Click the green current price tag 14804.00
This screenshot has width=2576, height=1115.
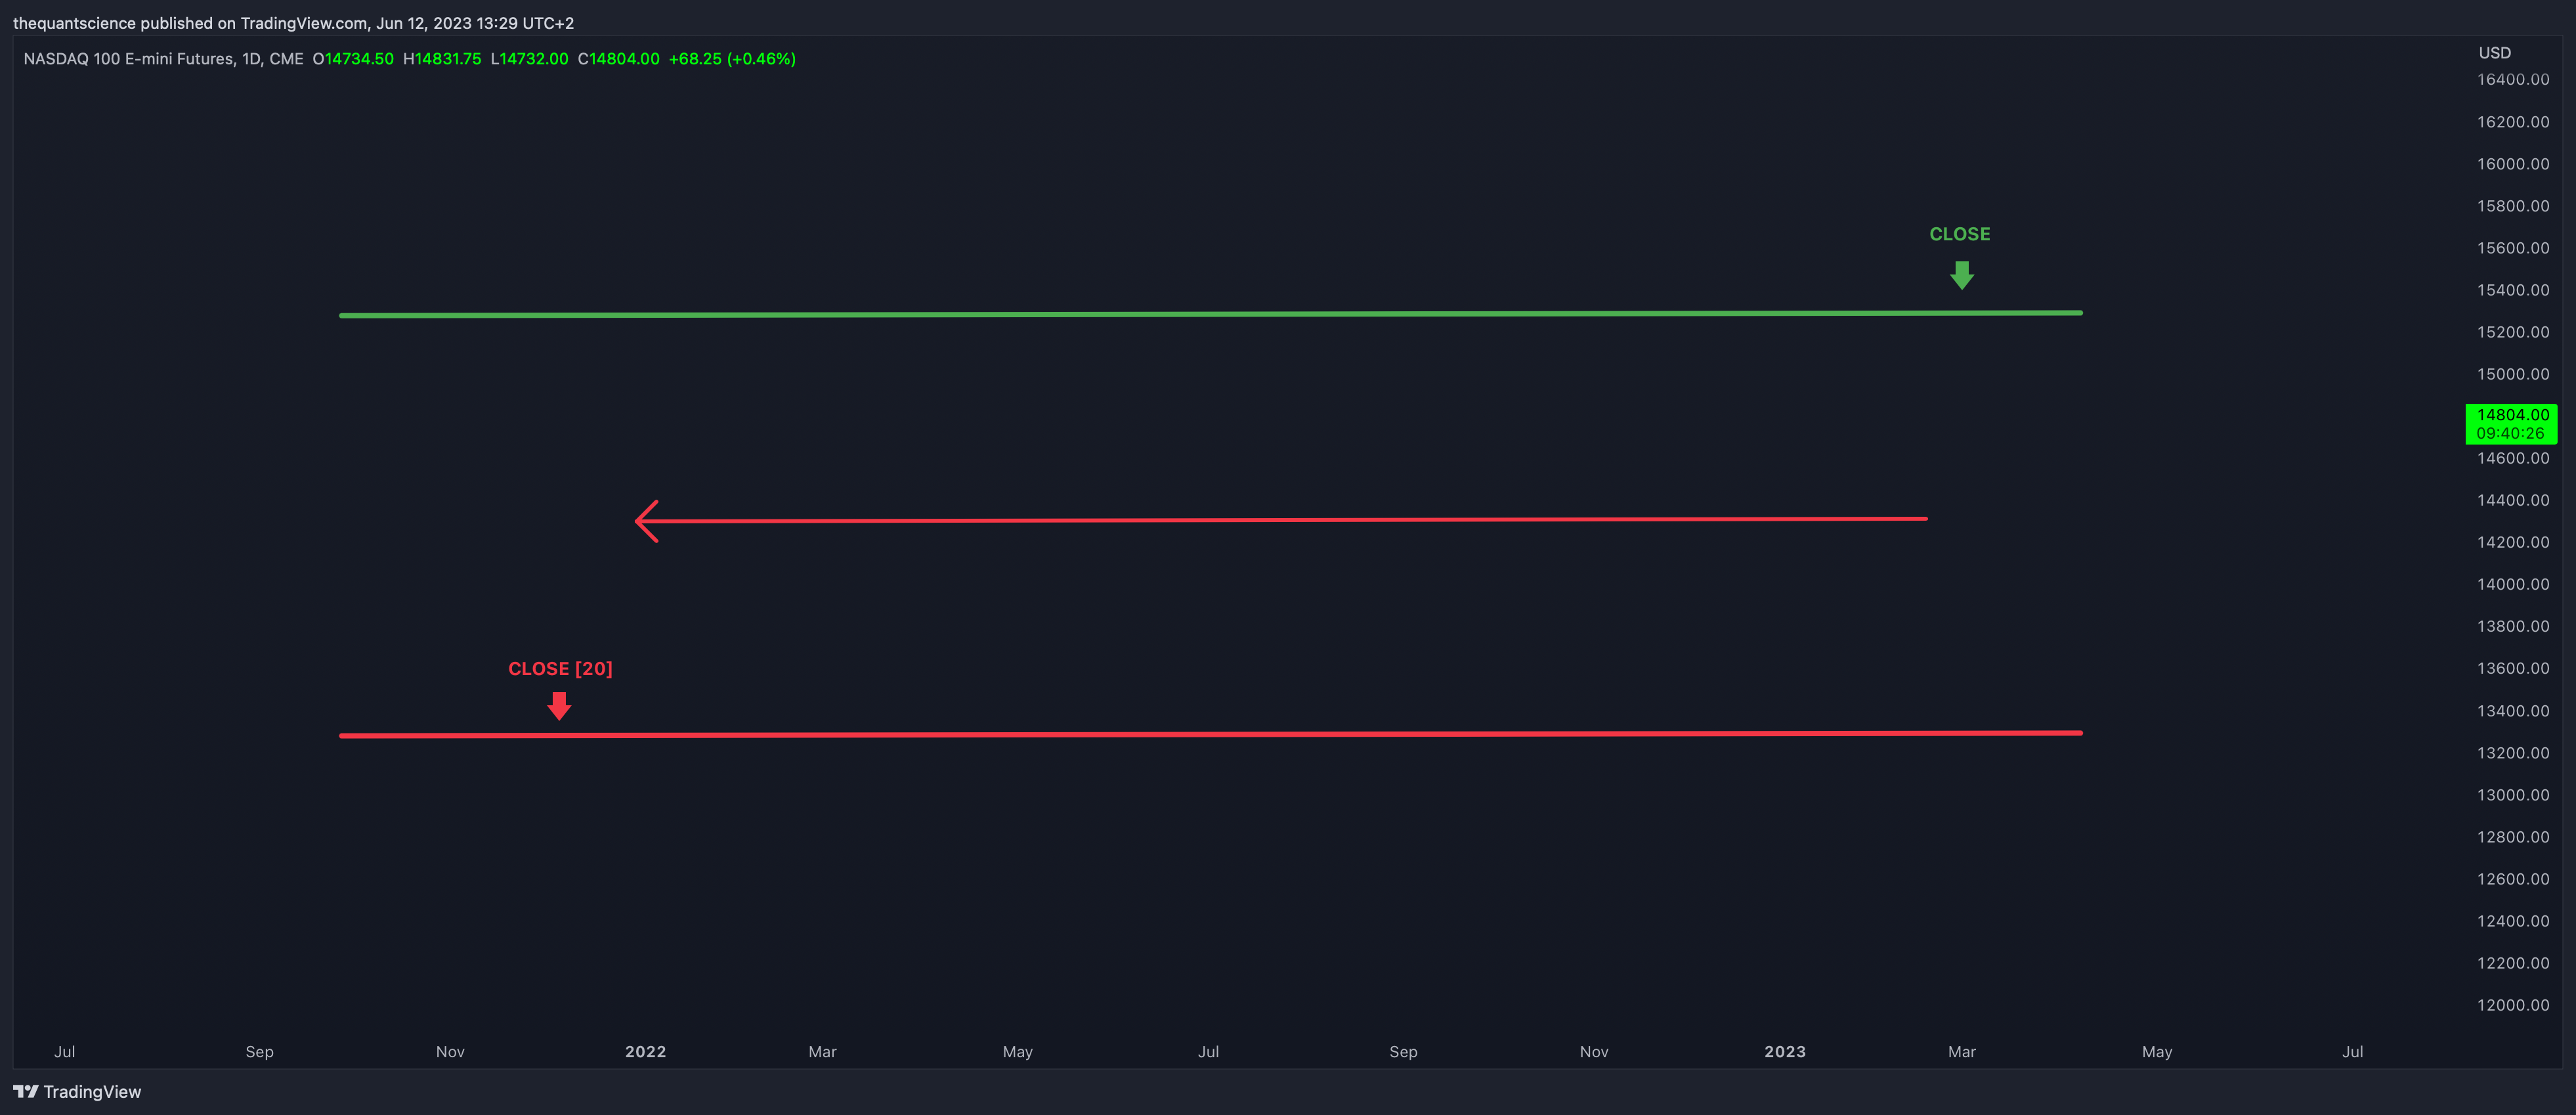point(2510,423)
